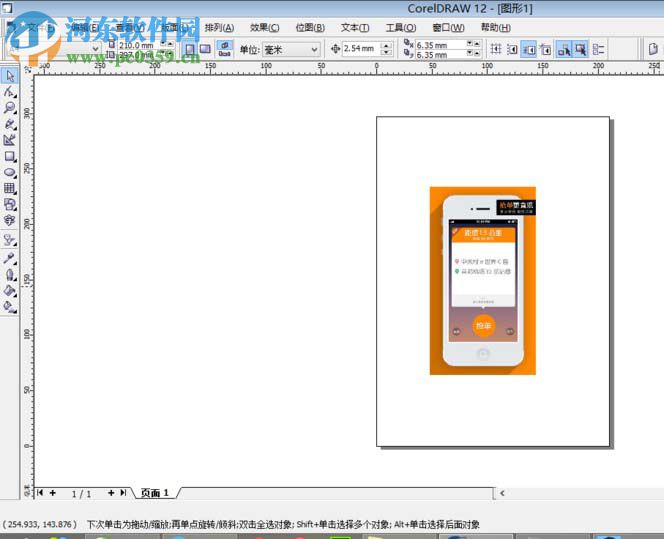Switch to the 页面 1 page tab
The image size is (664, 539).
[x=155, y=493]
